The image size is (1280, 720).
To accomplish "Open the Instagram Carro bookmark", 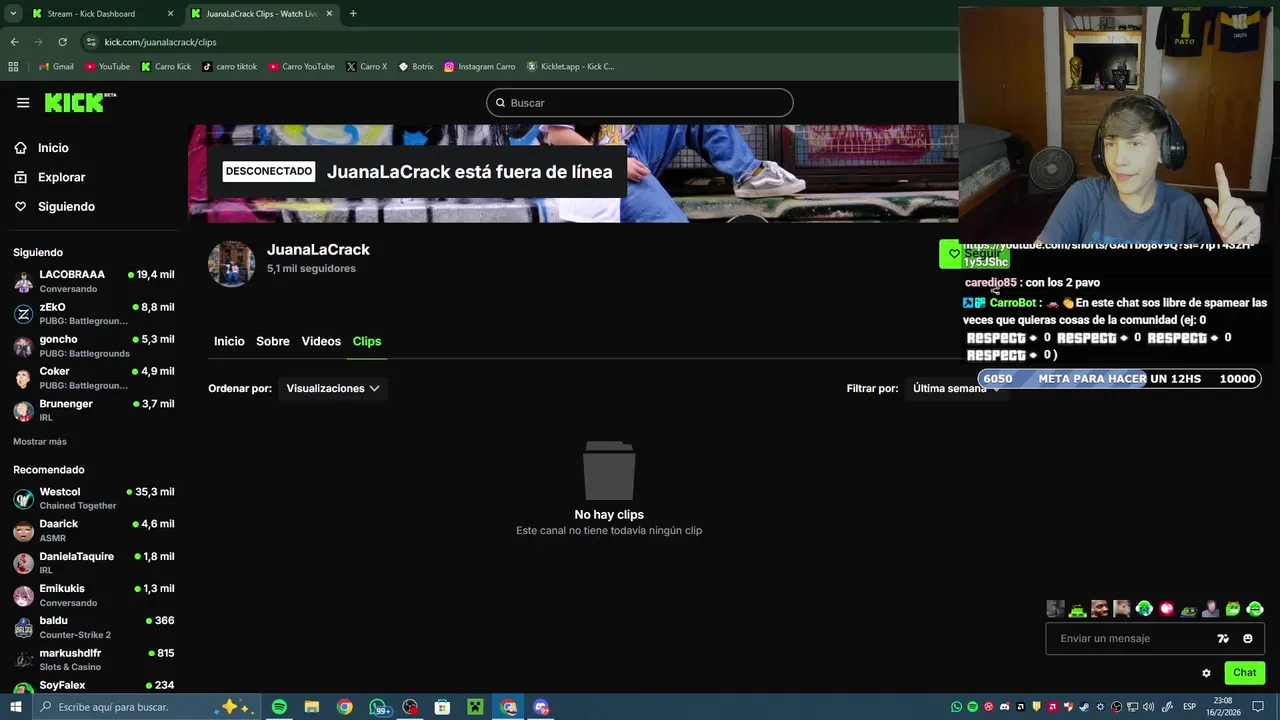I will point(479,66).
